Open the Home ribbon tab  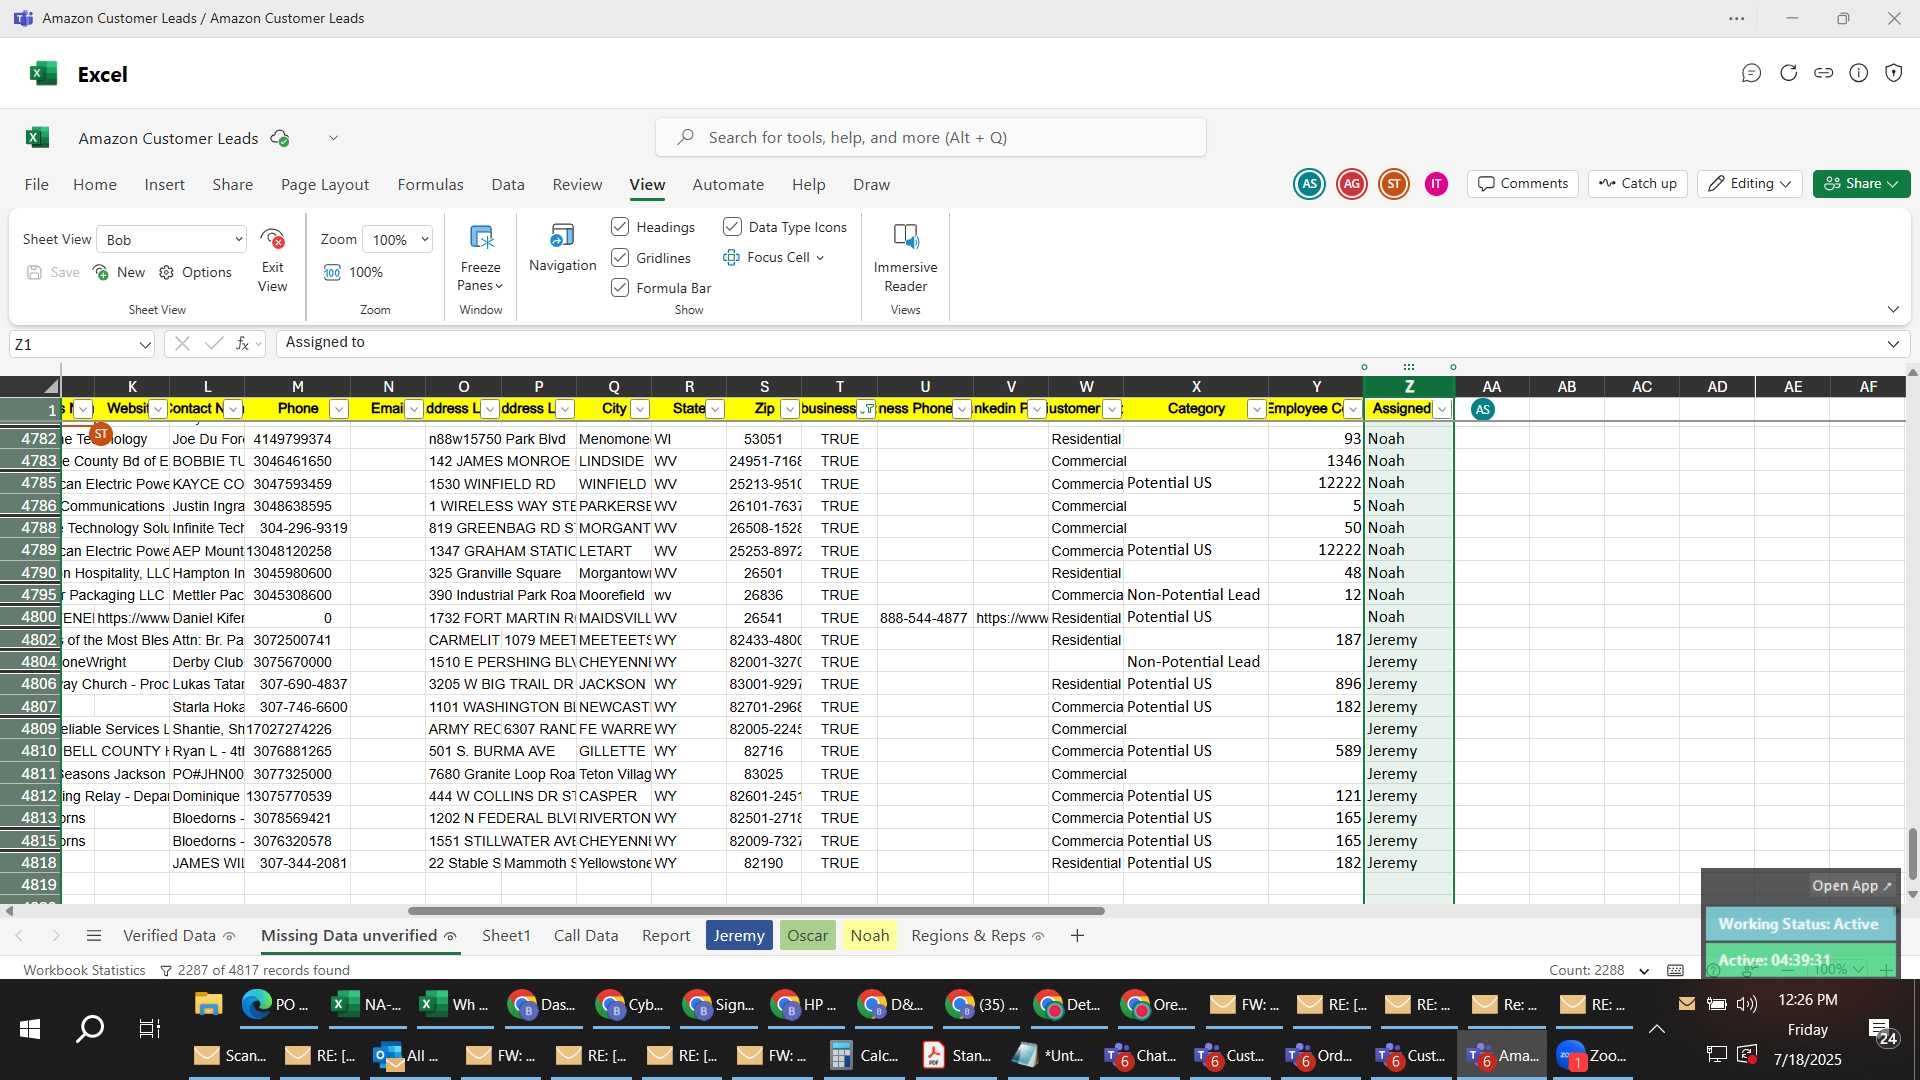95,185
